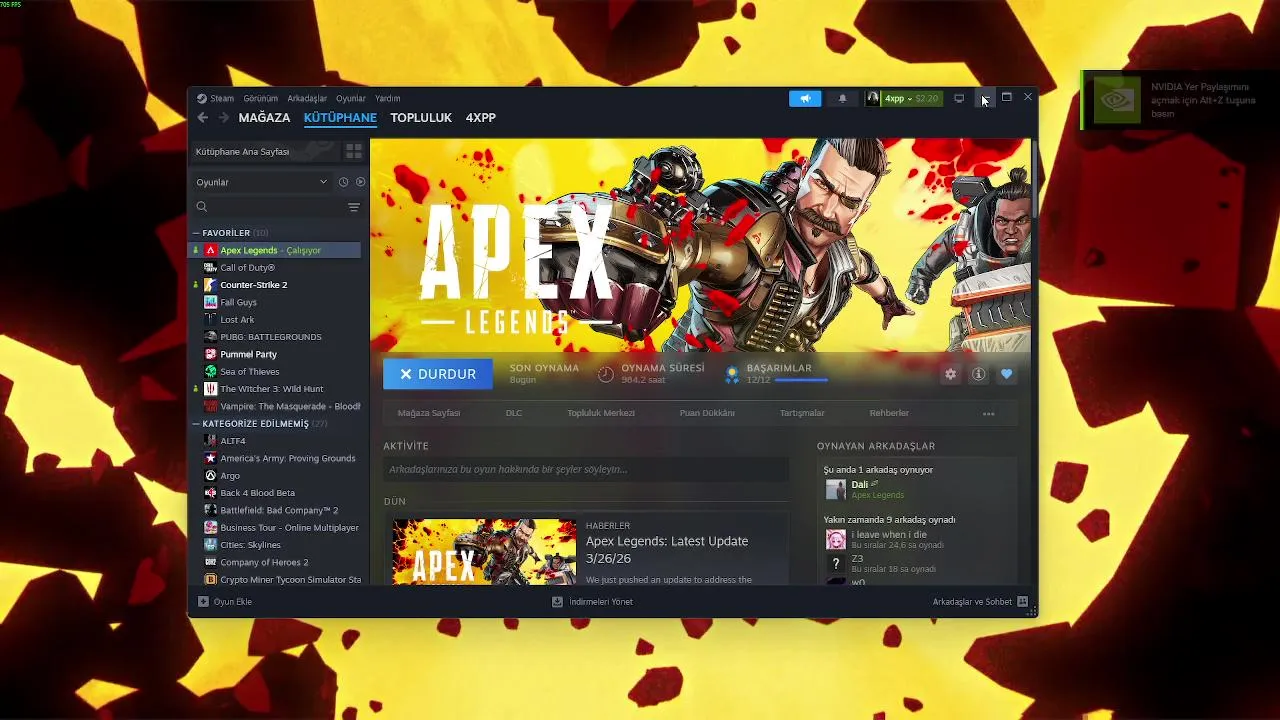Open BAŞARIMLAR achievements
Viewport: 1280px width, 720px height.
click(x=777, y=373)
